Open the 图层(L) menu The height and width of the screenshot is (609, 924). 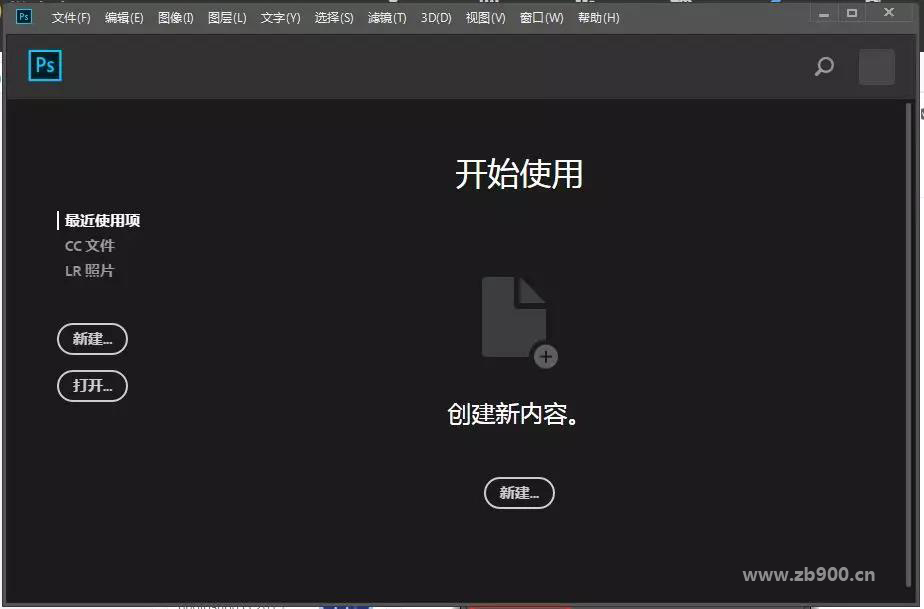click(227, 18)
